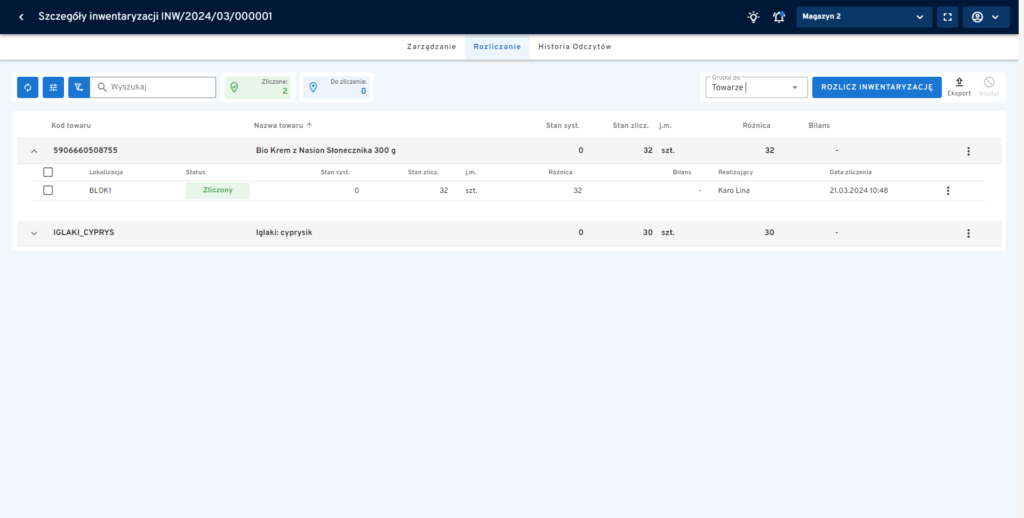Open the three-dot menu for the IGLAKI_CYPRYS row

click(x=968, y=233)
